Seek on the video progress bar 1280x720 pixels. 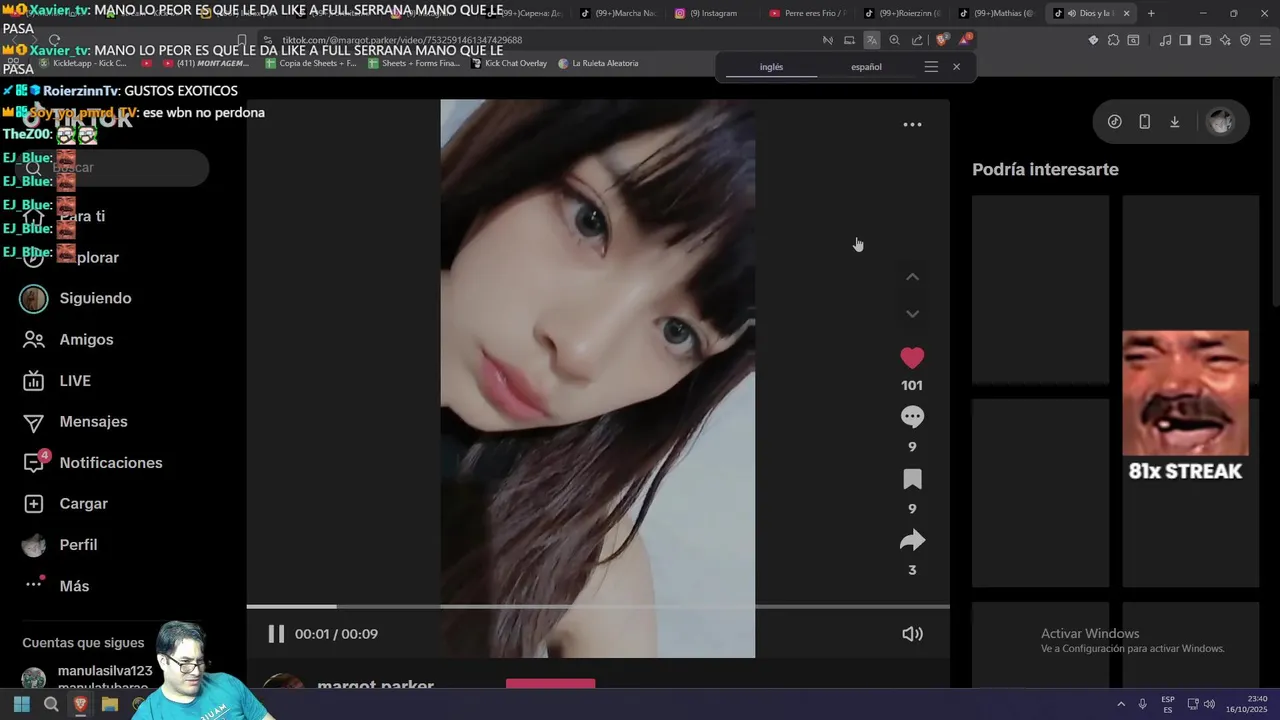pos(598,606)
